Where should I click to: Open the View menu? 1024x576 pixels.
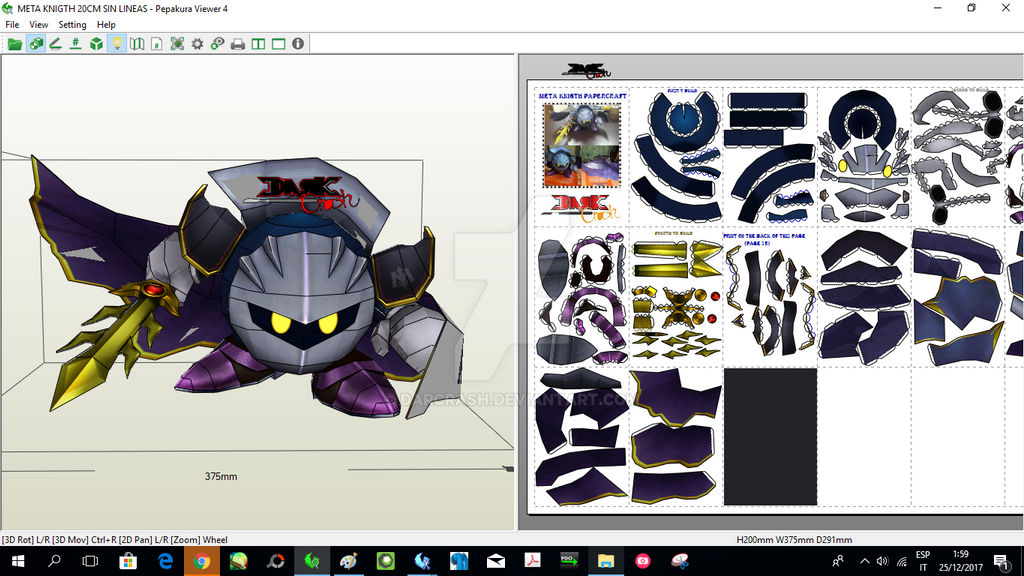coord(39,24)
